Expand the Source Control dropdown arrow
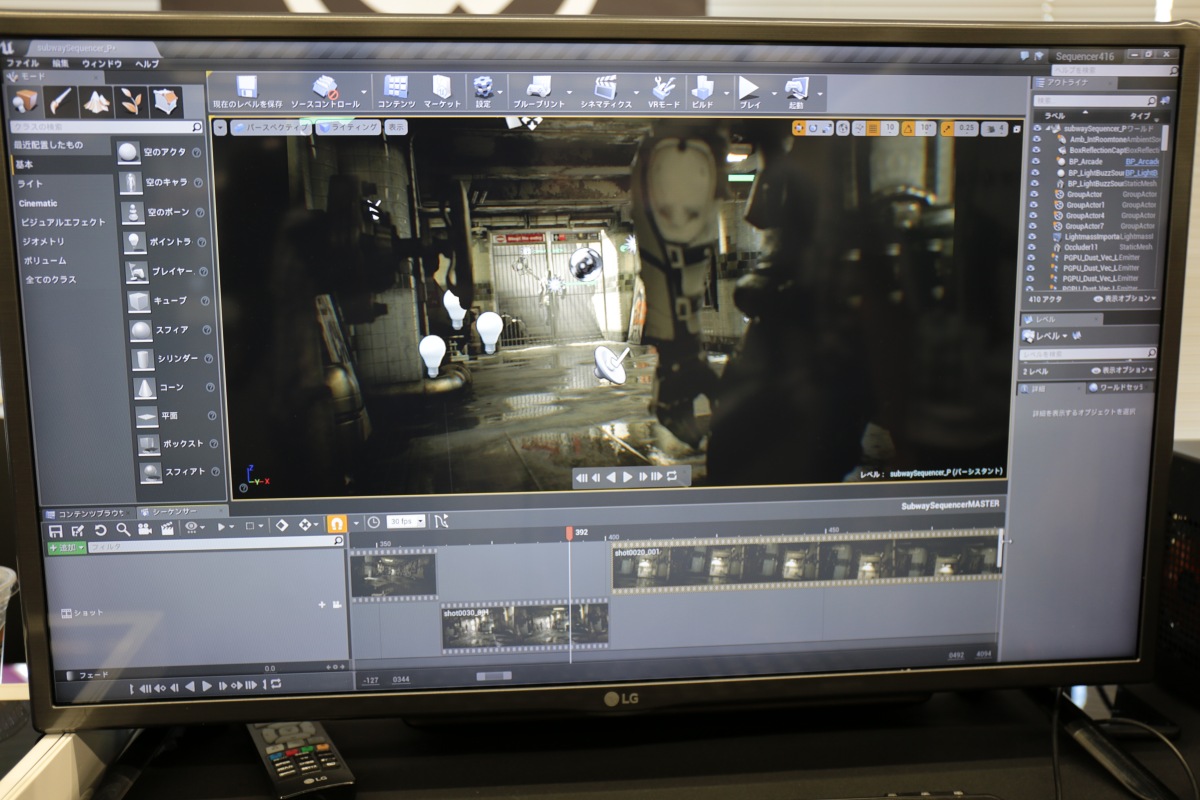Screen dimensions: 1200x800 pyautogui.click(x=364, y=92)
